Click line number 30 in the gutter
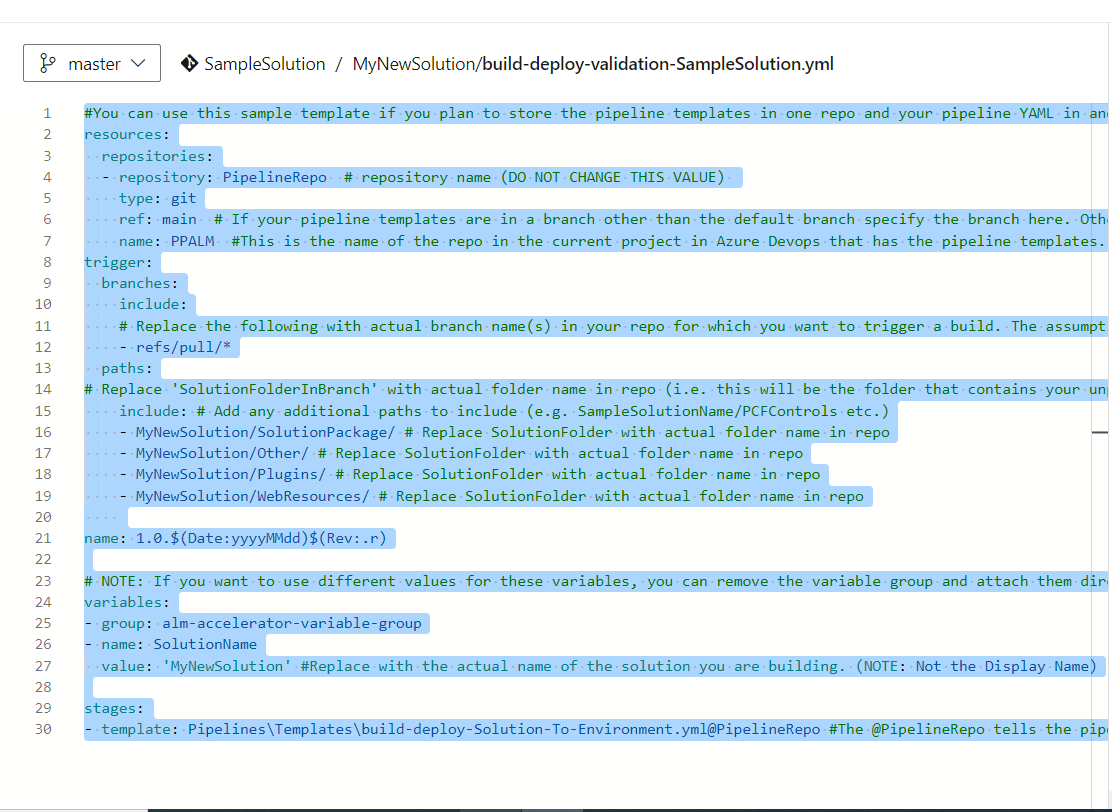The height and width of the screenshot is (812, 1112). 43,729
